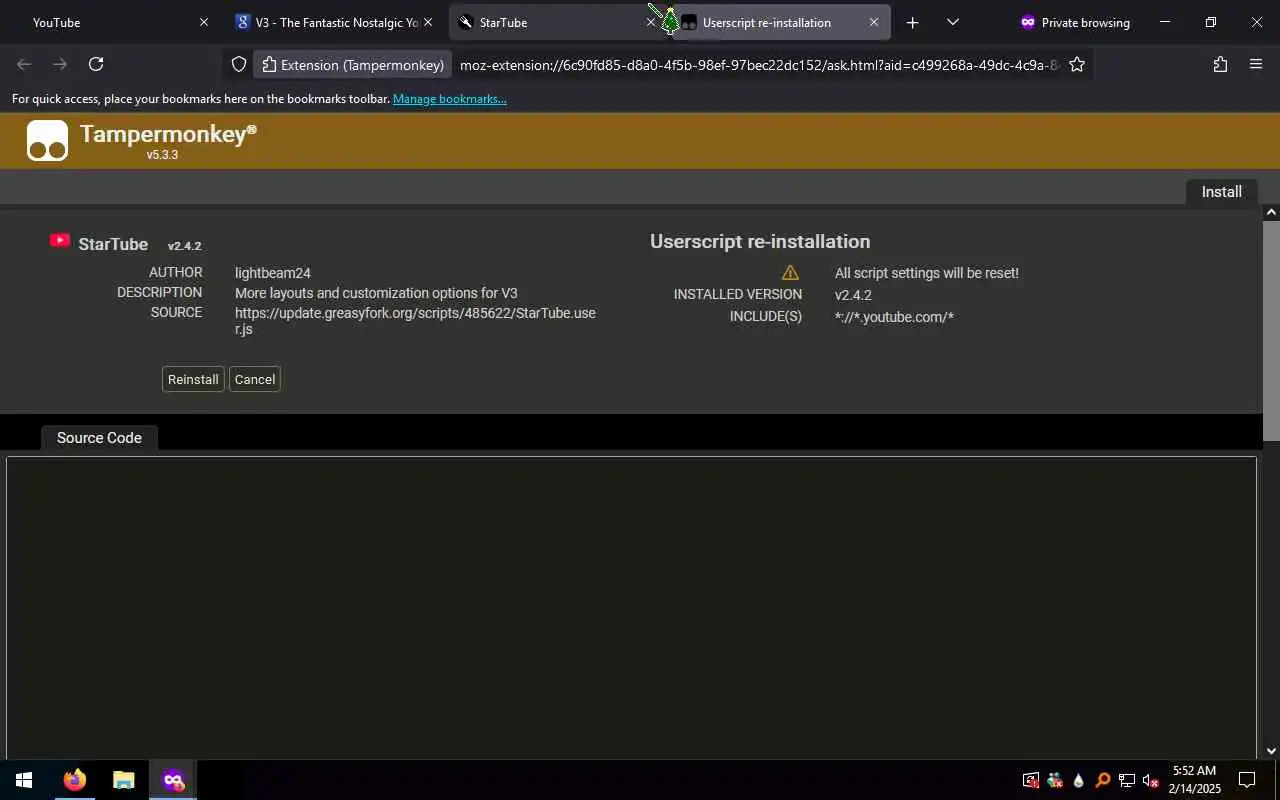Screen dimensions: 1280x800
Task: Cancel the userscript re-installation
Action: [255, 379]
